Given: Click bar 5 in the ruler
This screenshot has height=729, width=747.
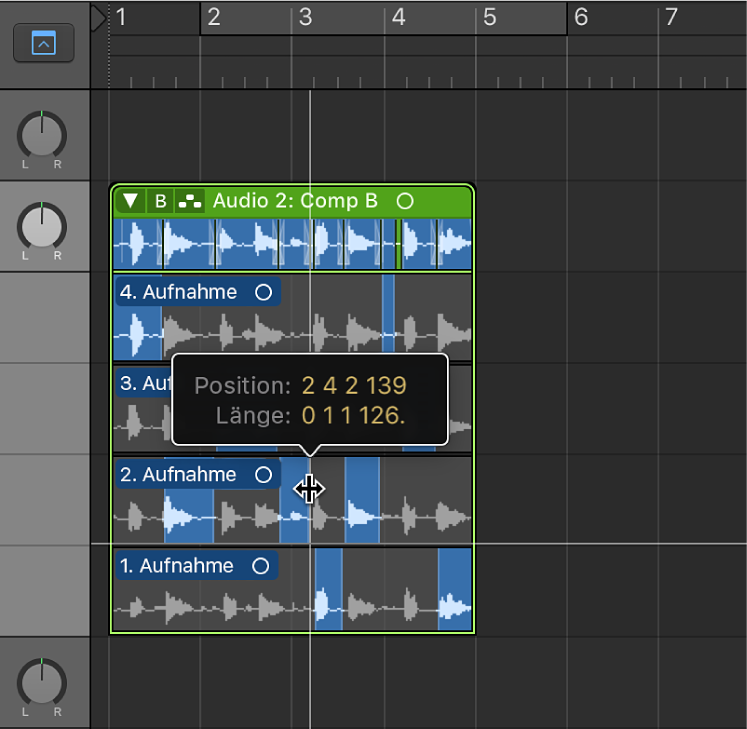Looking at the screenshot, I should tap(490, 17).
